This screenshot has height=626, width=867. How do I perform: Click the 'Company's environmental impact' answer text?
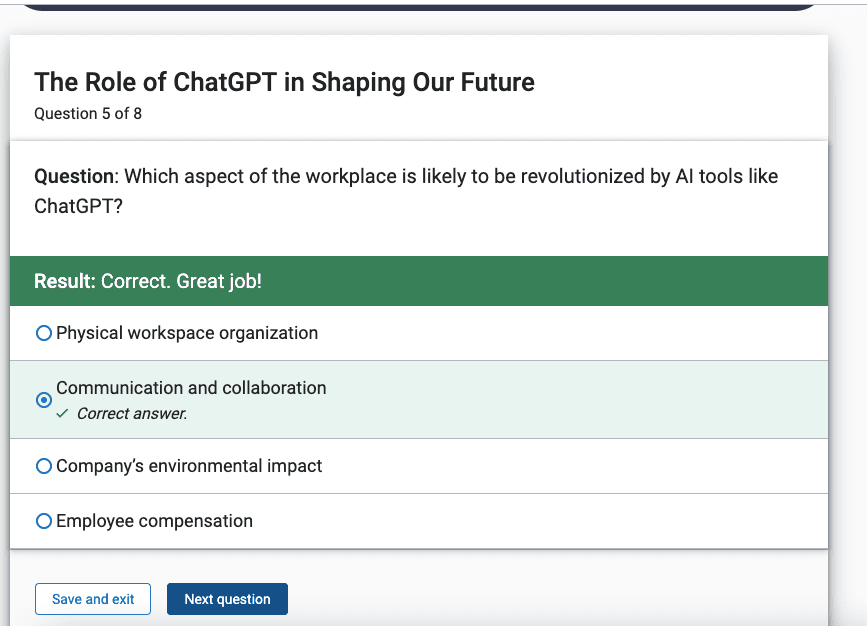point(189,466)
